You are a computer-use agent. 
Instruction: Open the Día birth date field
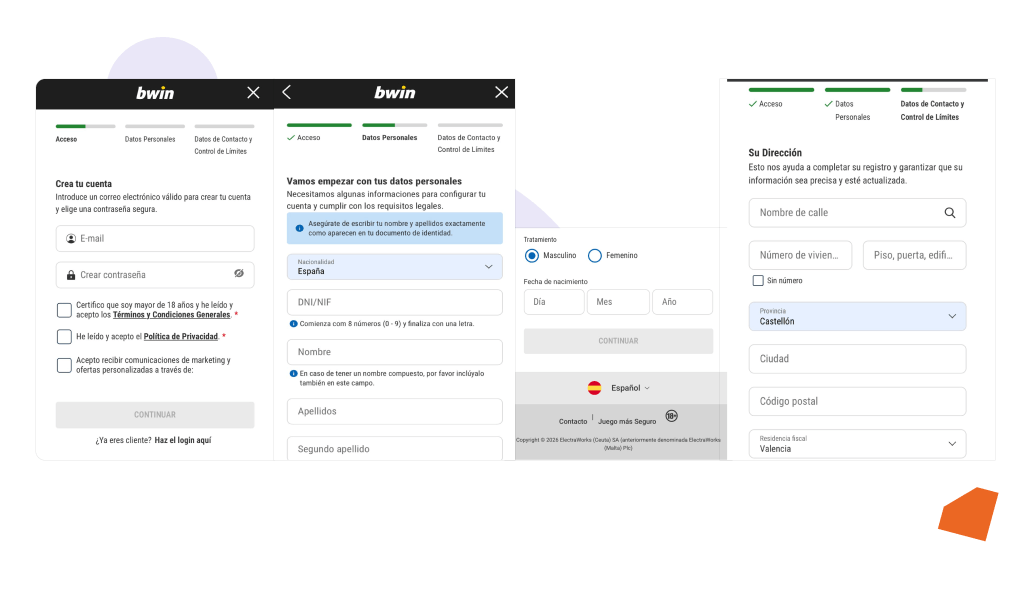554,302
